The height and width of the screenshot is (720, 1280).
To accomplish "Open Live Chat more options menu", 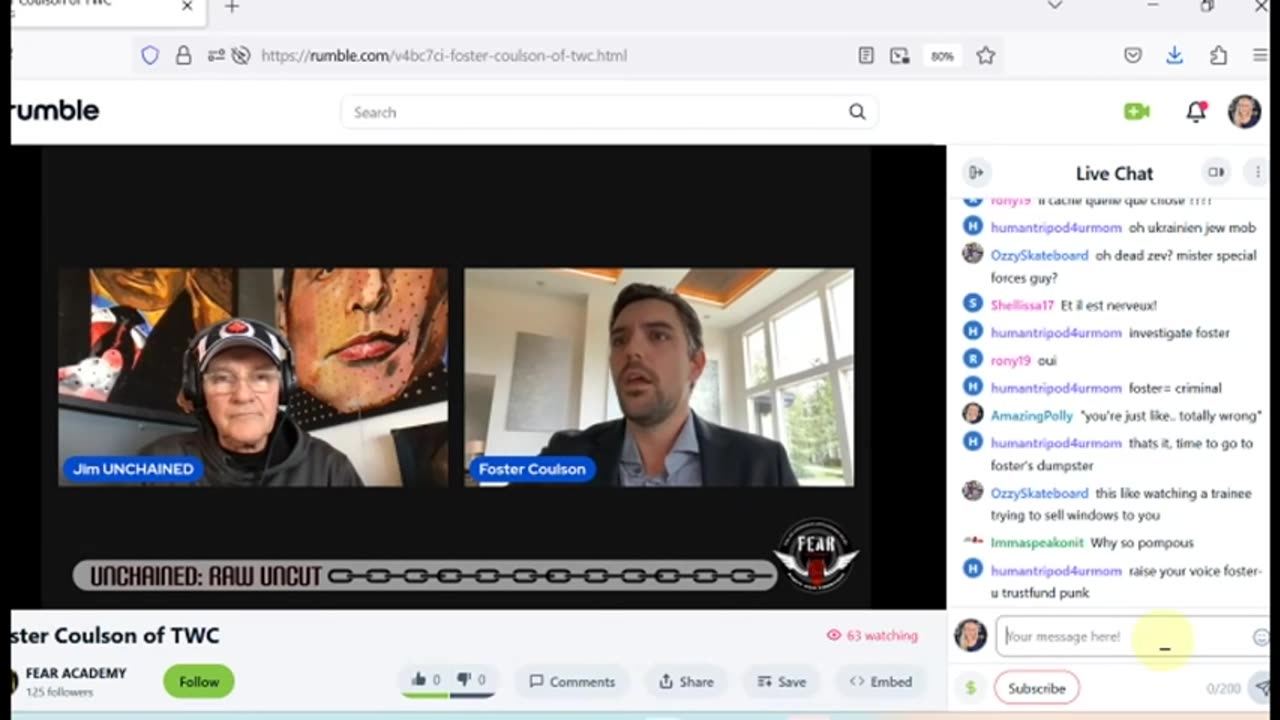I will [1257, 172].
